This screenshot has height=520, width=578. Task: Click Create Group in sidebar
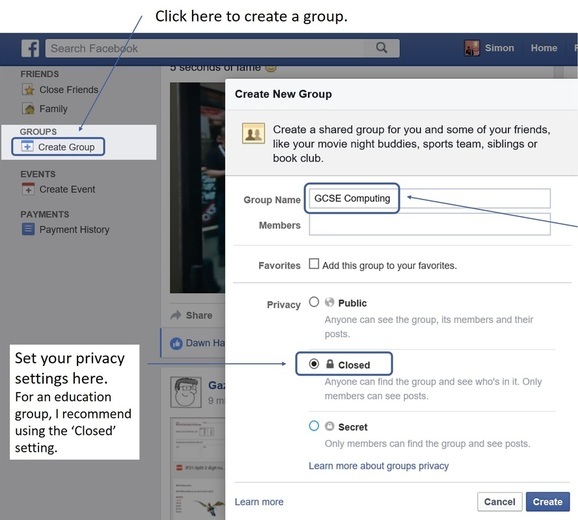coord(66,147)
